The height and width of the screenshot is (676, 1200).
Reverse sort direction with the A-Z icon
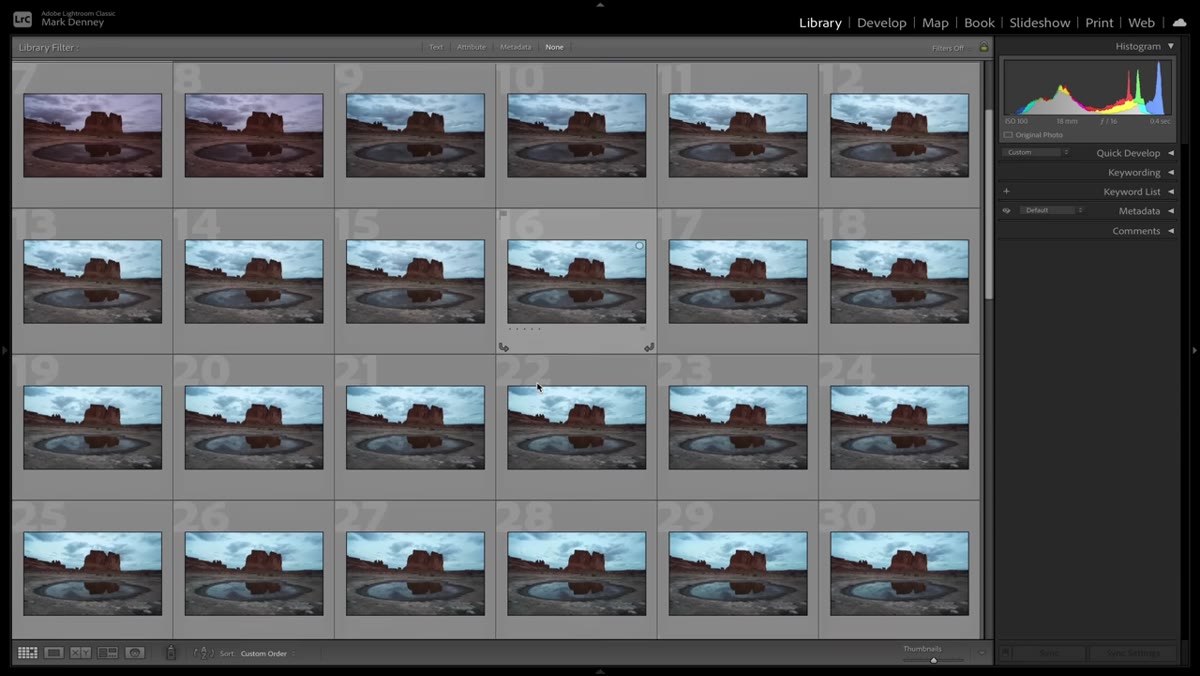[204, 653]
